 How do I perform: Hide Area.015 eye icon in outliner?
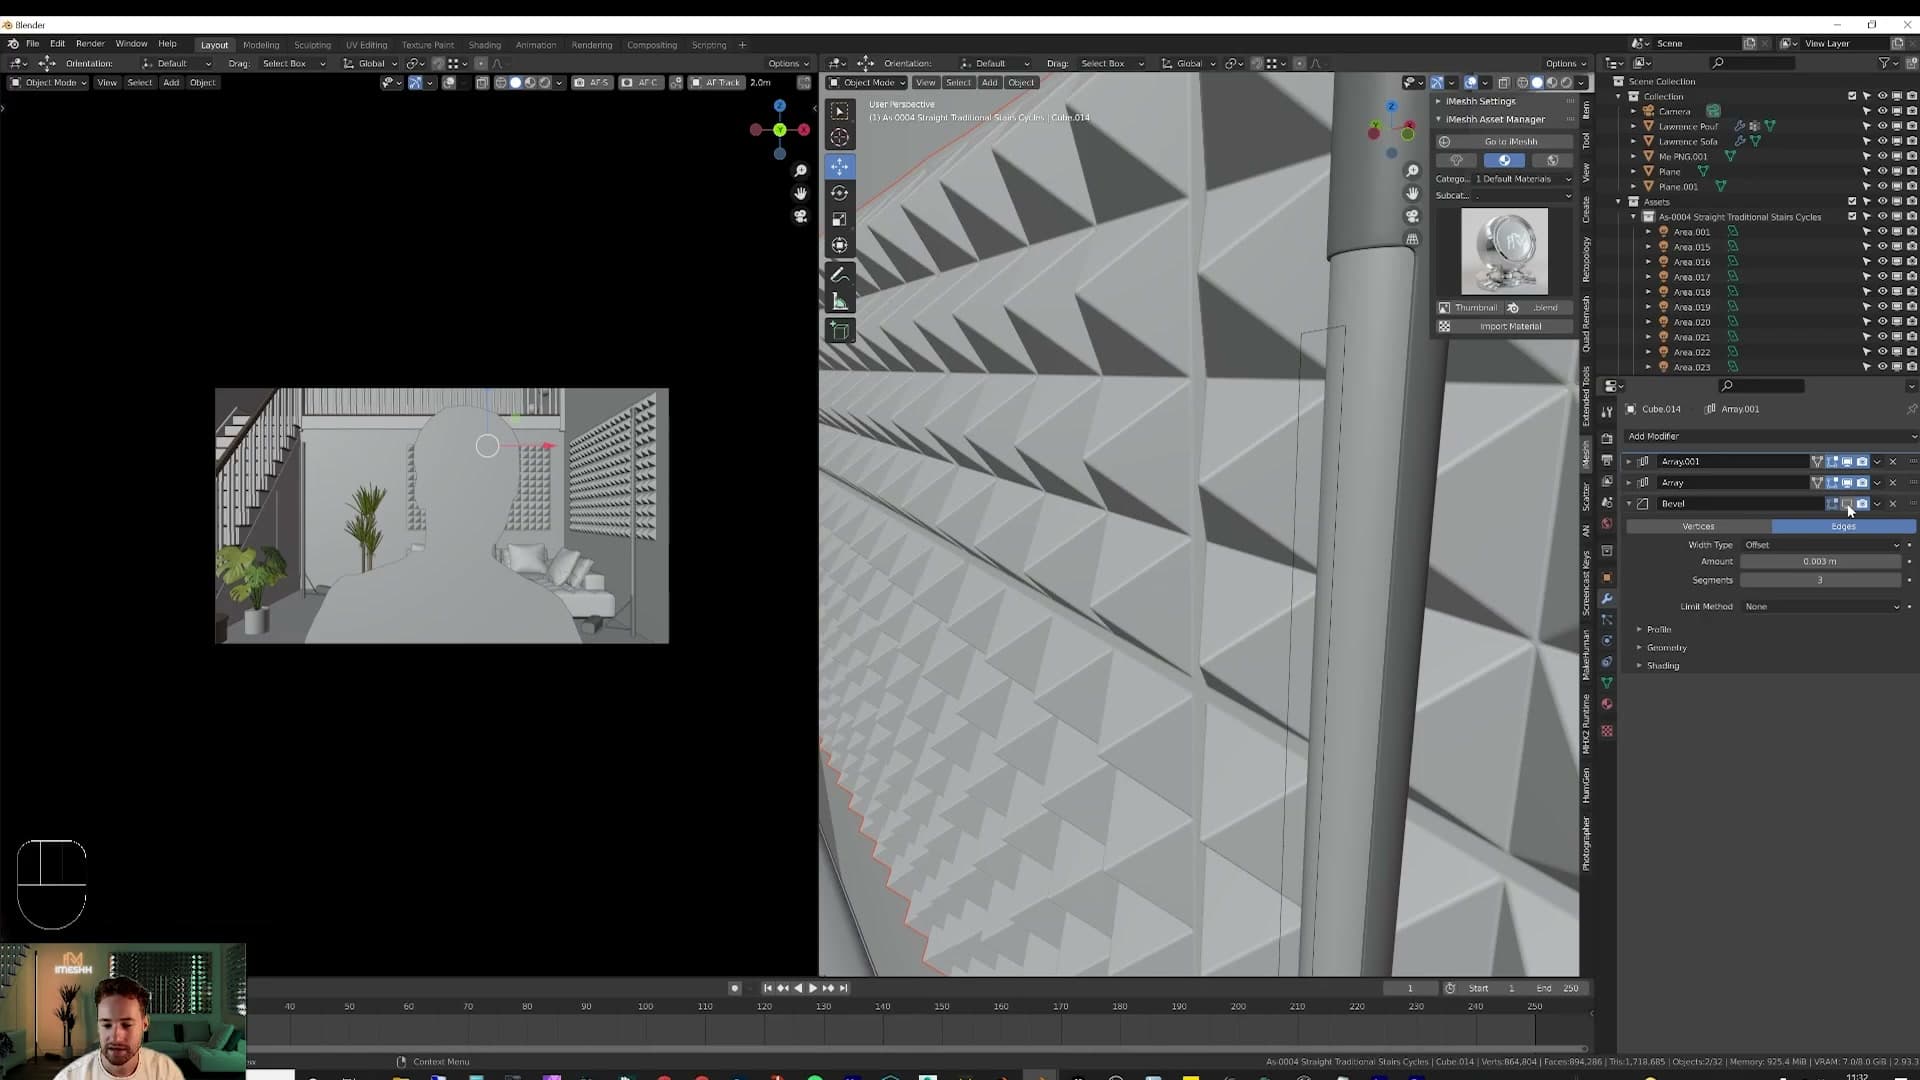(1882, 247)
